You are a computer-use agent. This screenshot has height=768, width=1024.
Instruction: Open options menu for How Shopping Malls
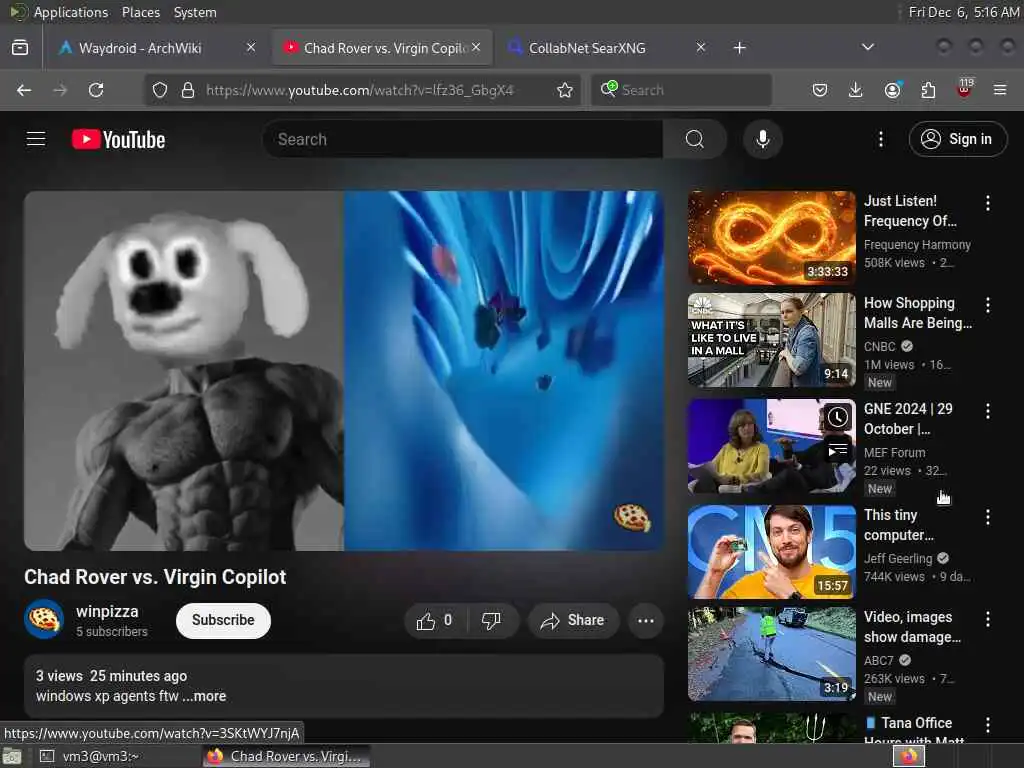987,305
